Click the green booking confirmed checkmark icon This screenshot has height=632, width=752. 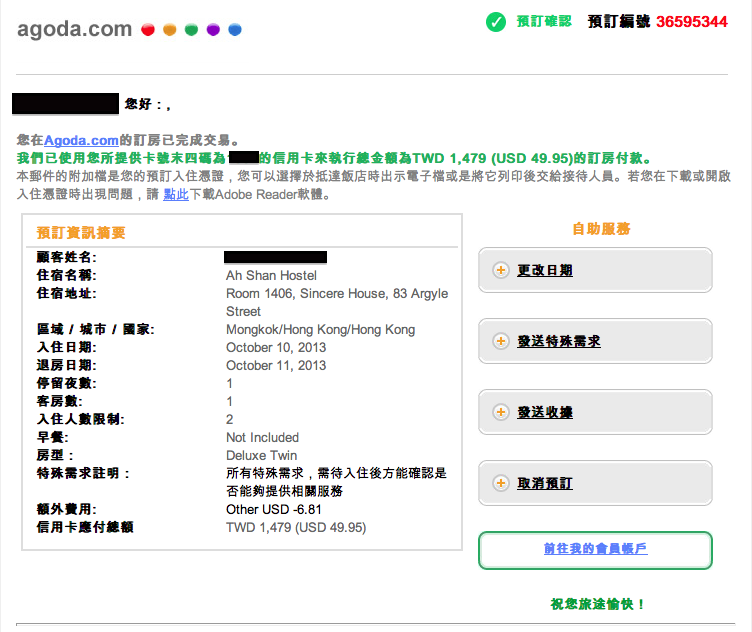coord(495,22)
